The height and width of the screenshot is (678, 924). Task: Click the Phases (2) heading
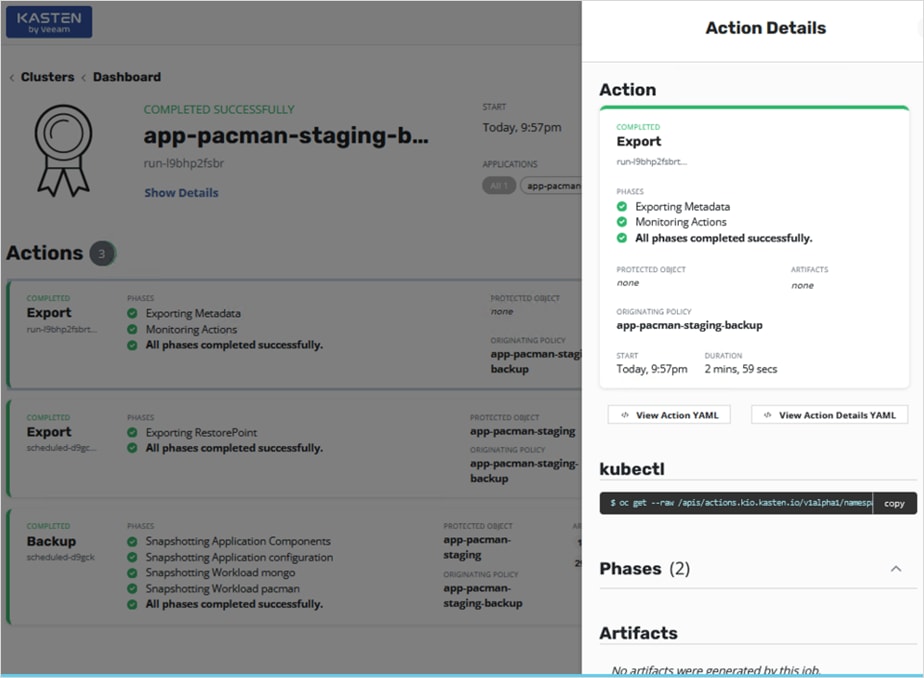(644, 569)
